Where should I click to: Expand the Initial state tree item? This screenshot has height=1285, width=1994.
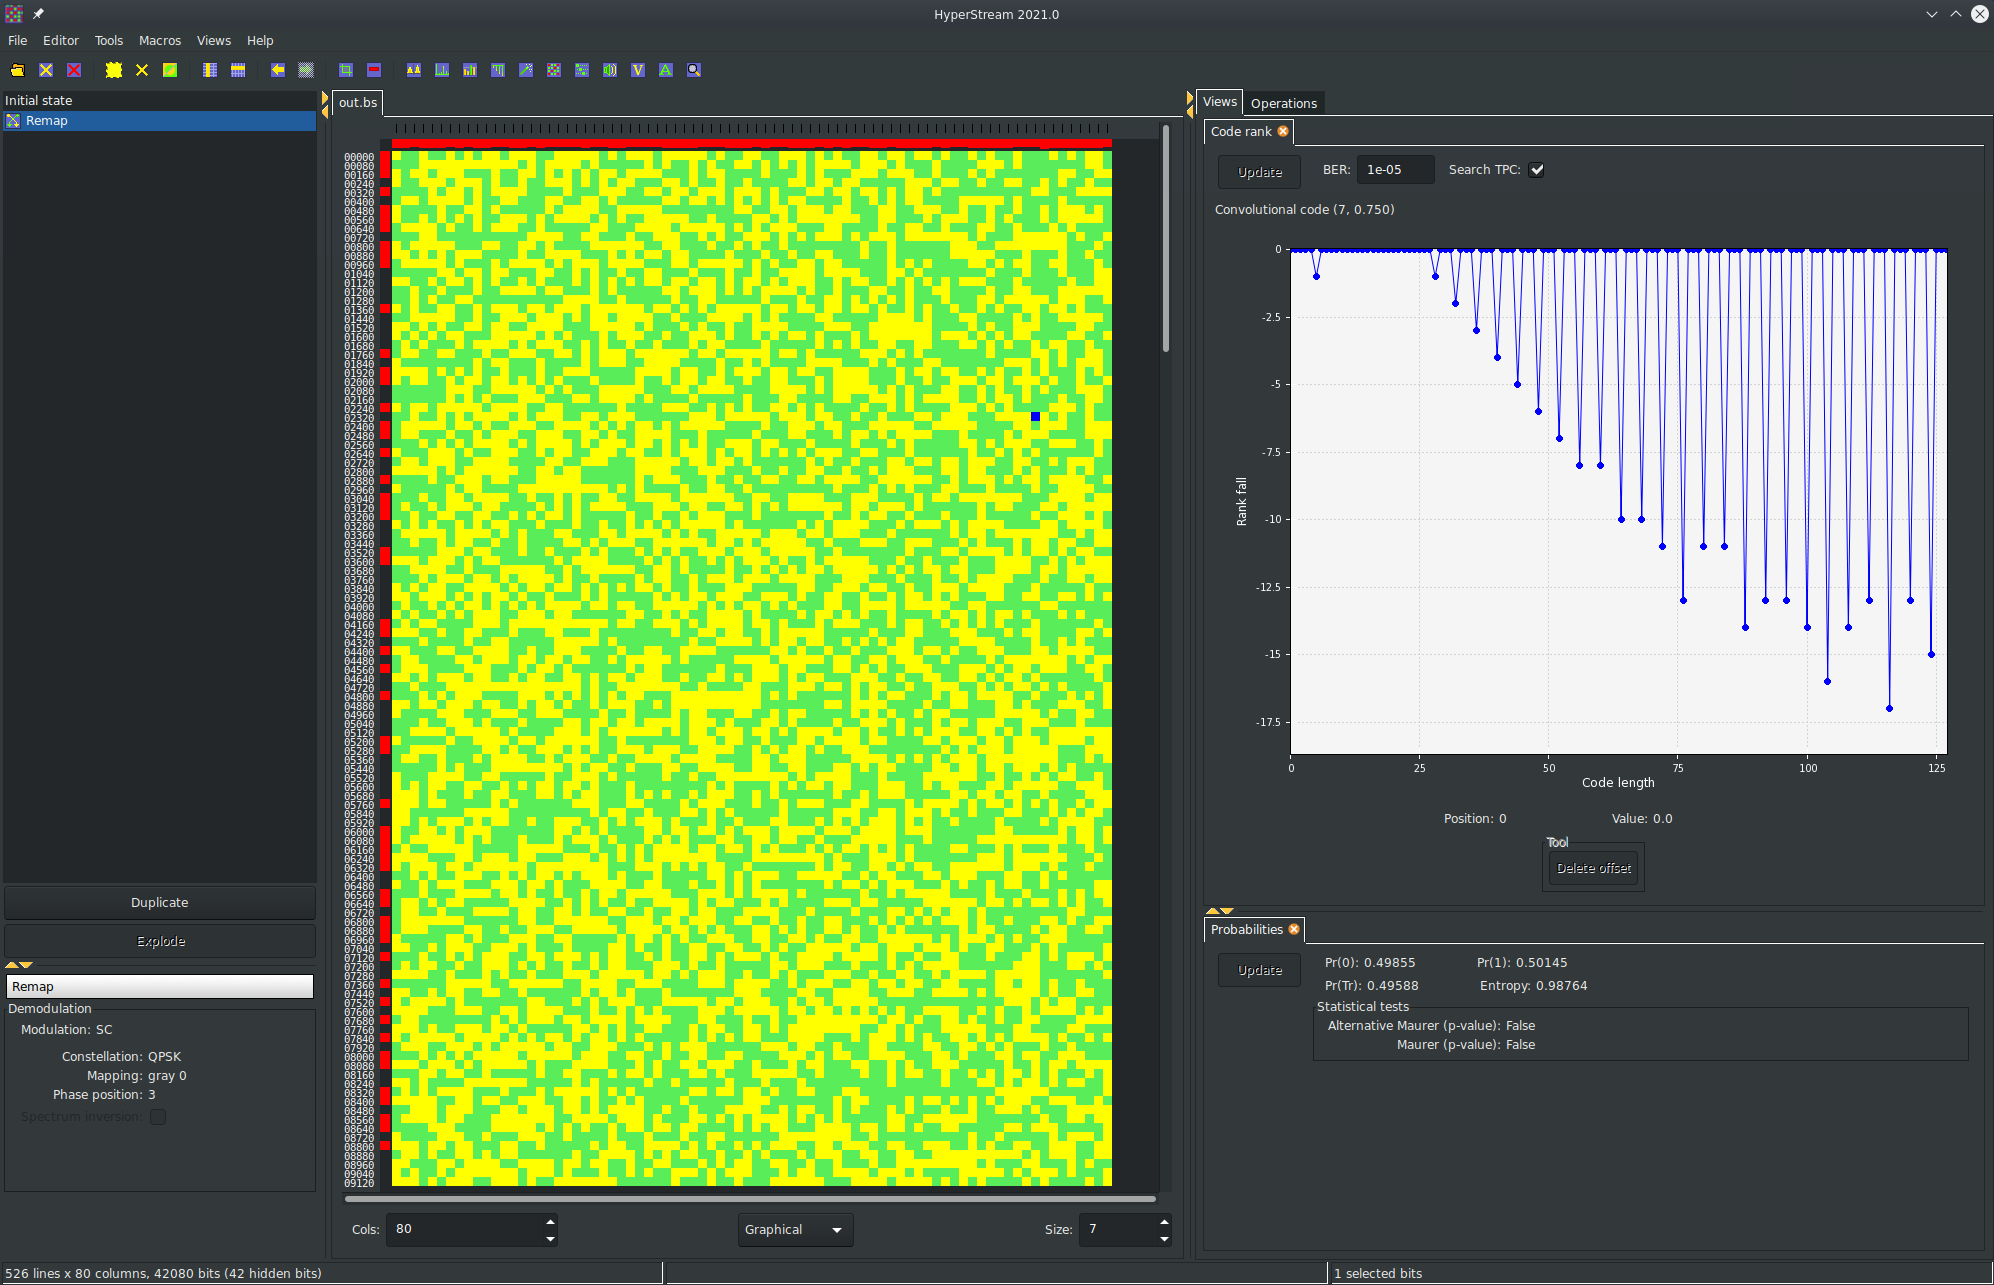[x=39, y=99]
